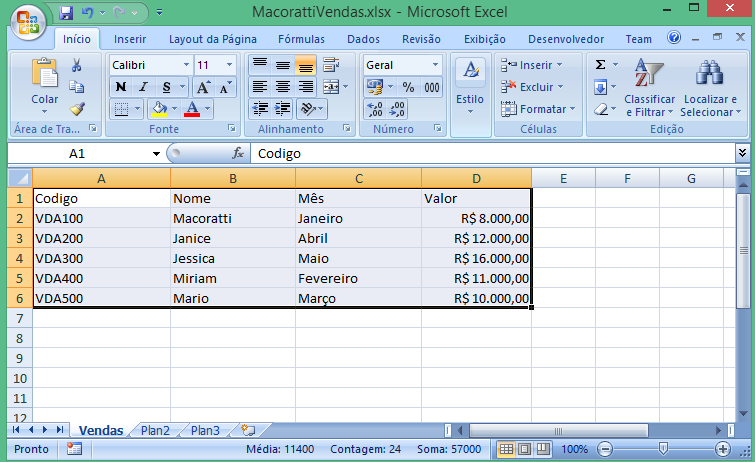Image resolution: width=755 pixels, height=462 pixels.
Task: Toggle italic formatting
Action: [x=143, y=87]
